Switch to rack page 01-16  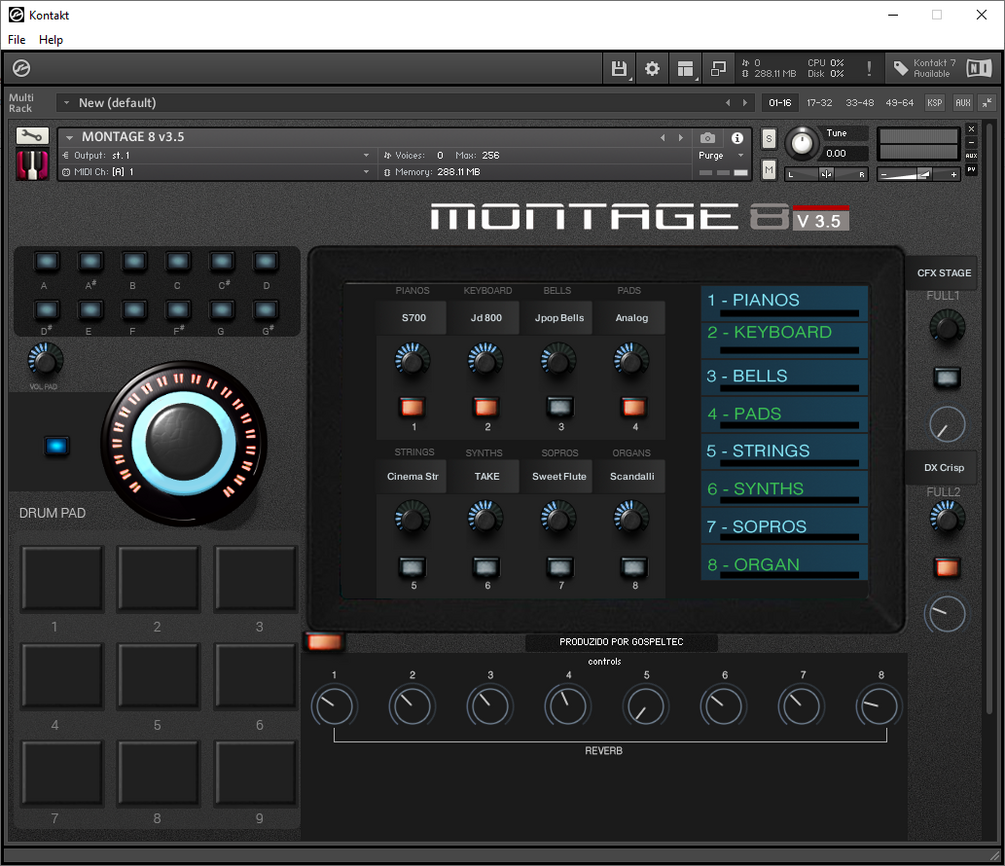779,103
